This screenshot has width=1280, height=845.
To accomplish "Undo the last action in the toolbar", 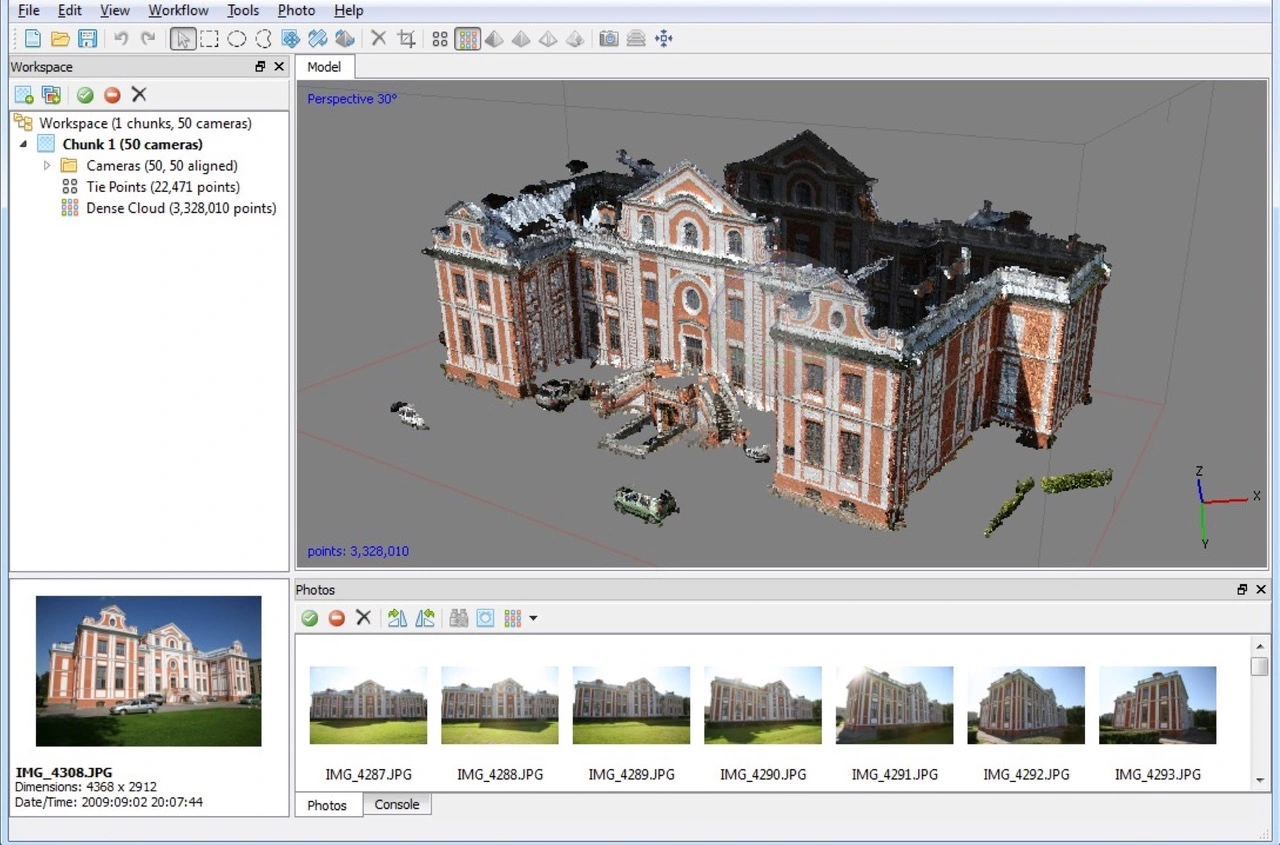I will click(x=121, y=39).
